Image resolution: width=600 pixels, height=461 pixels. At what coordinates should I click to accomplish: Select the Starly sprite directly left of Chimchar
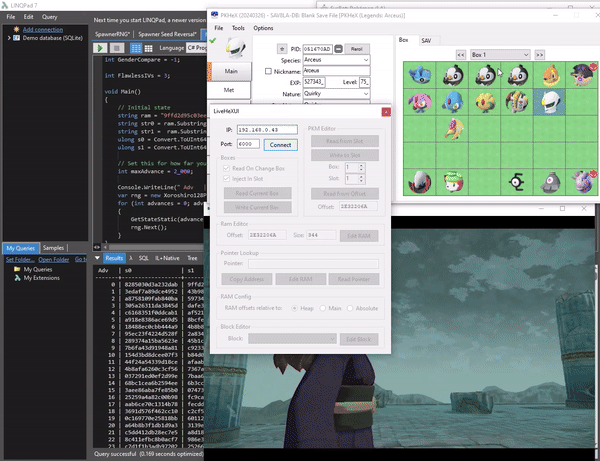pyautogui.click(x=517, y=75)
